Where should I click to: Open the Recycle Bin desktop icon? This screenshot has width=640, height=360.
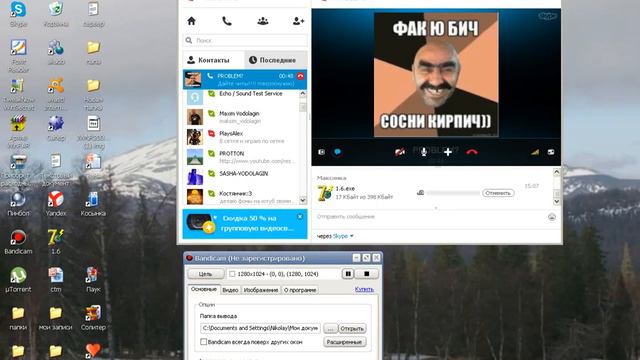[56, 14]
